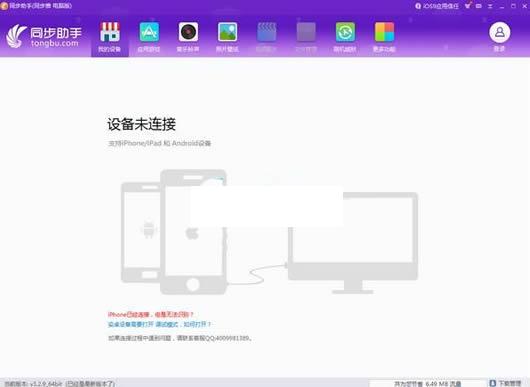The height and width of the screenshot is (387, 530).
Task: Click the blue Android debug mode help link
Action: pos(159,324)
